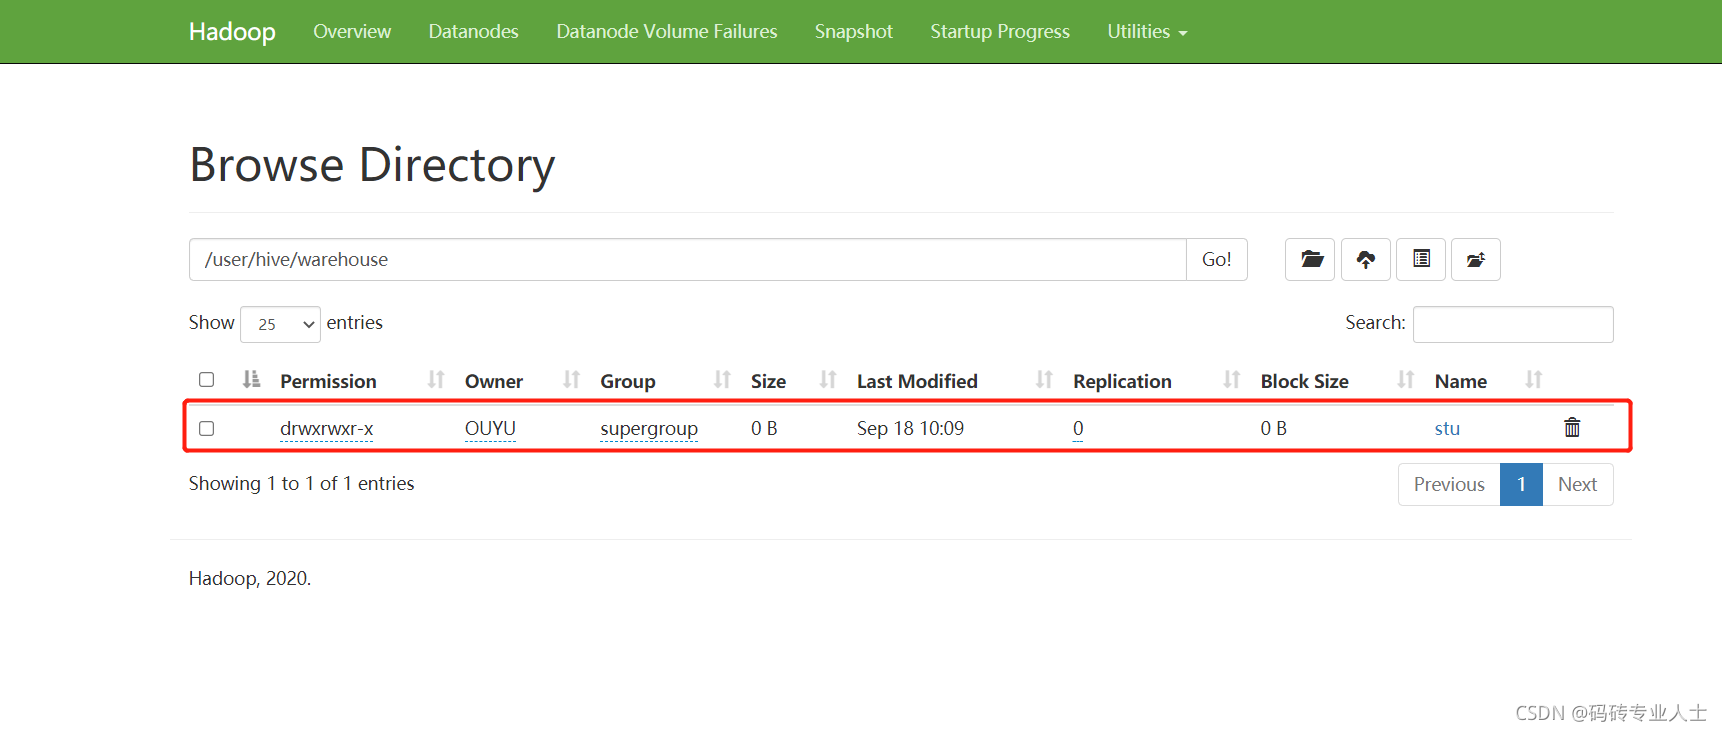The width and height of the screenshot is (1722, 731).
Task: Sort table by Permission column arrows
Action: [436, 380]
